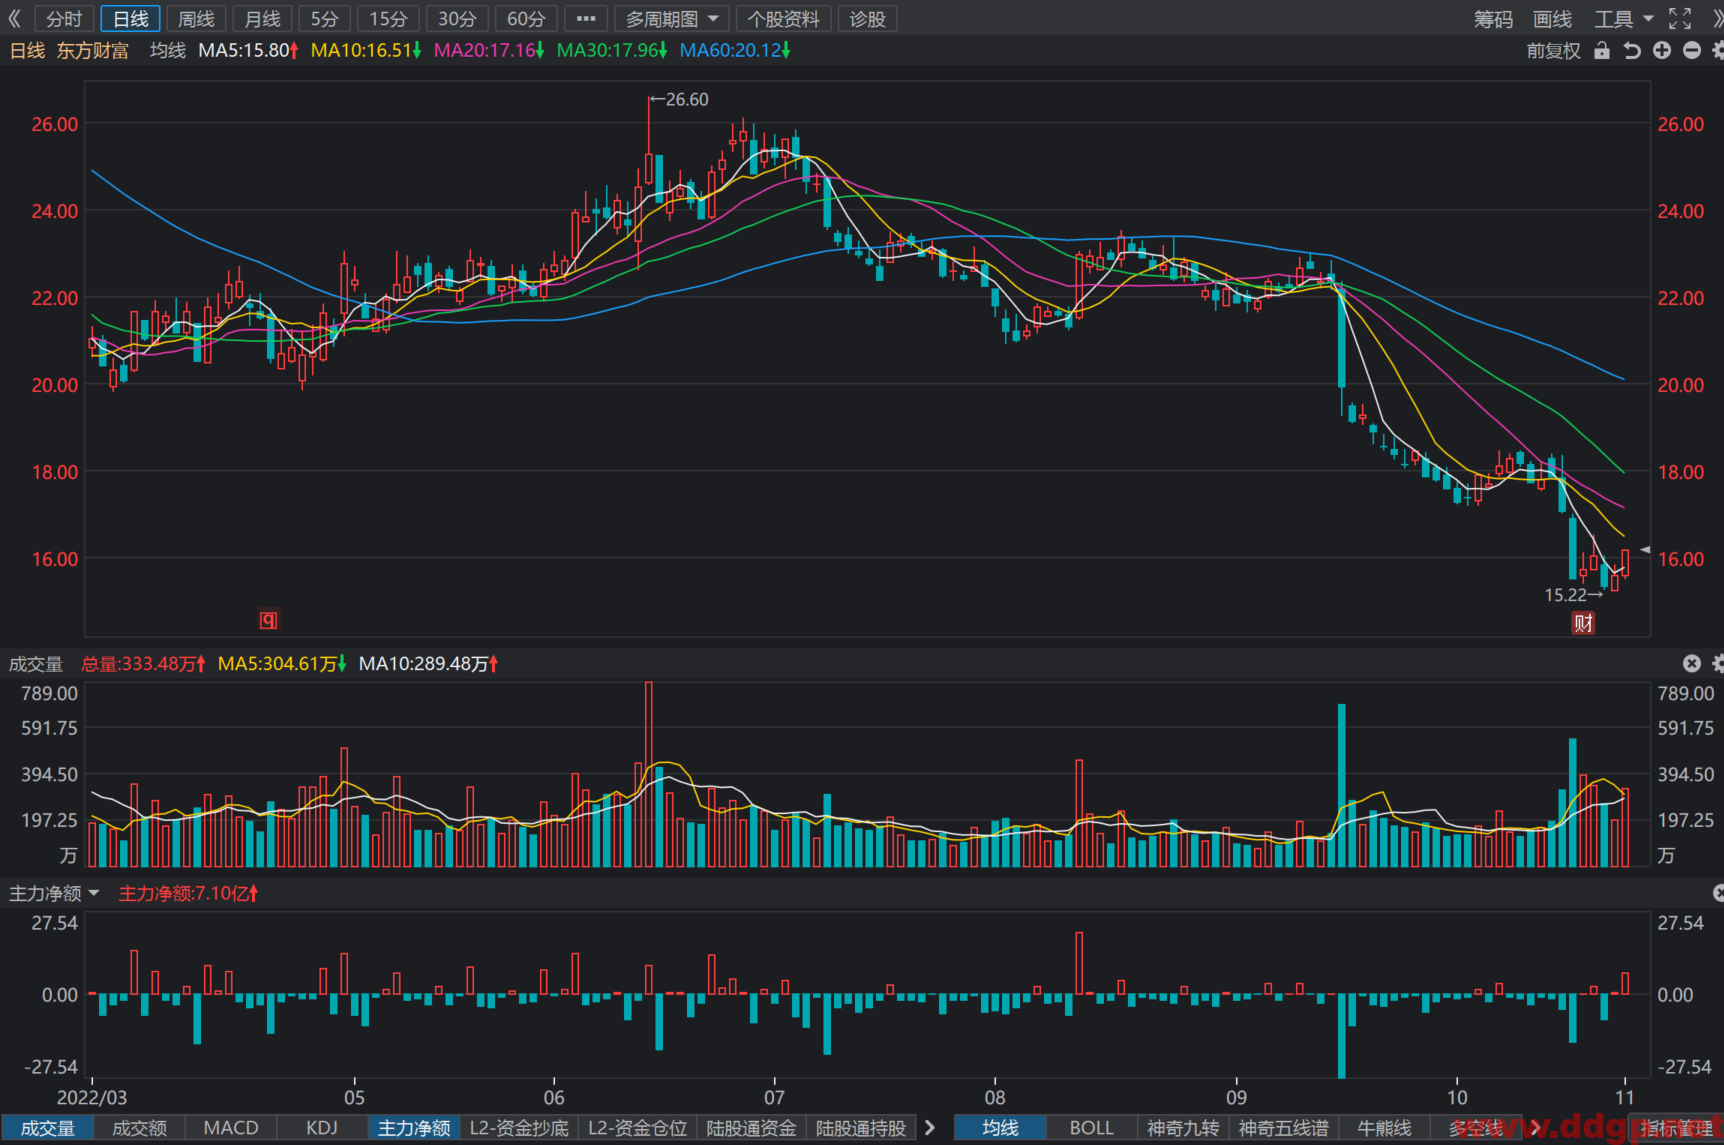Zoom out chart with minus icon

pyautogui.click(x=1692, y=50)
